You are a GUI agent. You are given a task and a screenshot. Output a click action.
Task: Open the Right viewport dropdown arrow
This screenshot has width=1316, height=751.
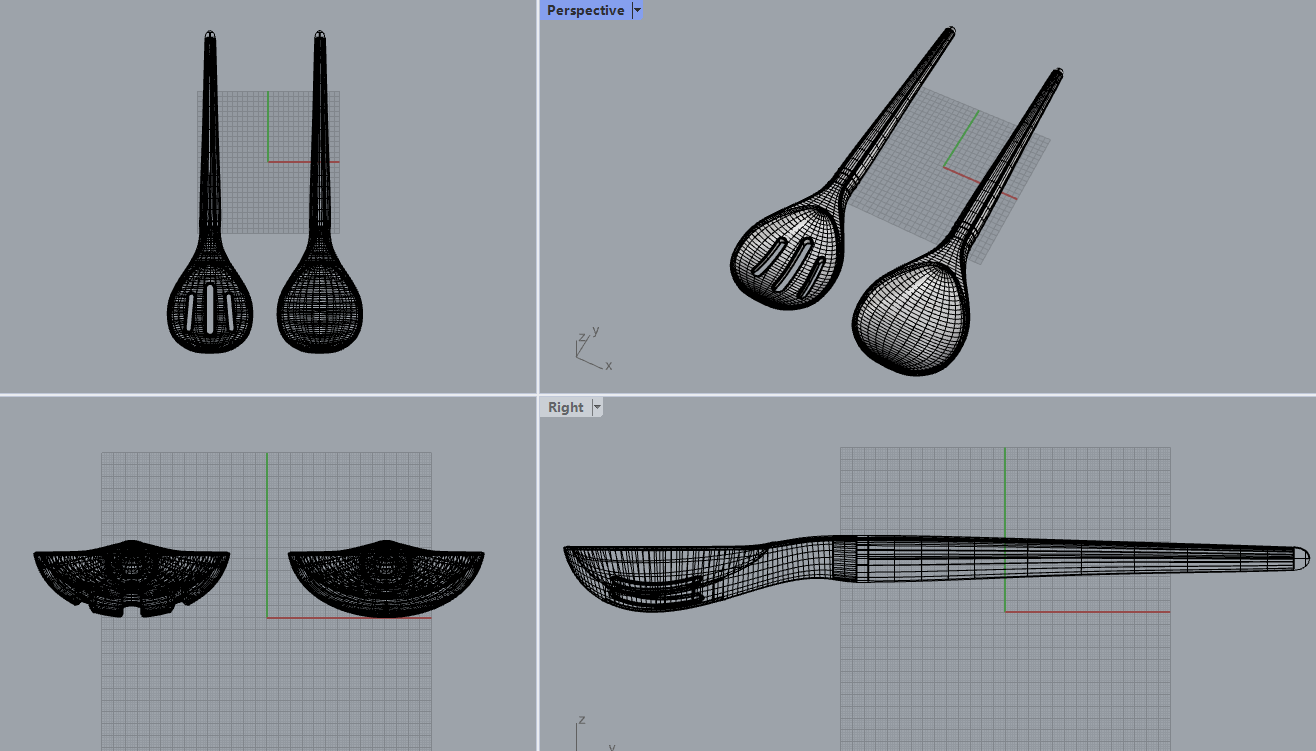(597, 407)
